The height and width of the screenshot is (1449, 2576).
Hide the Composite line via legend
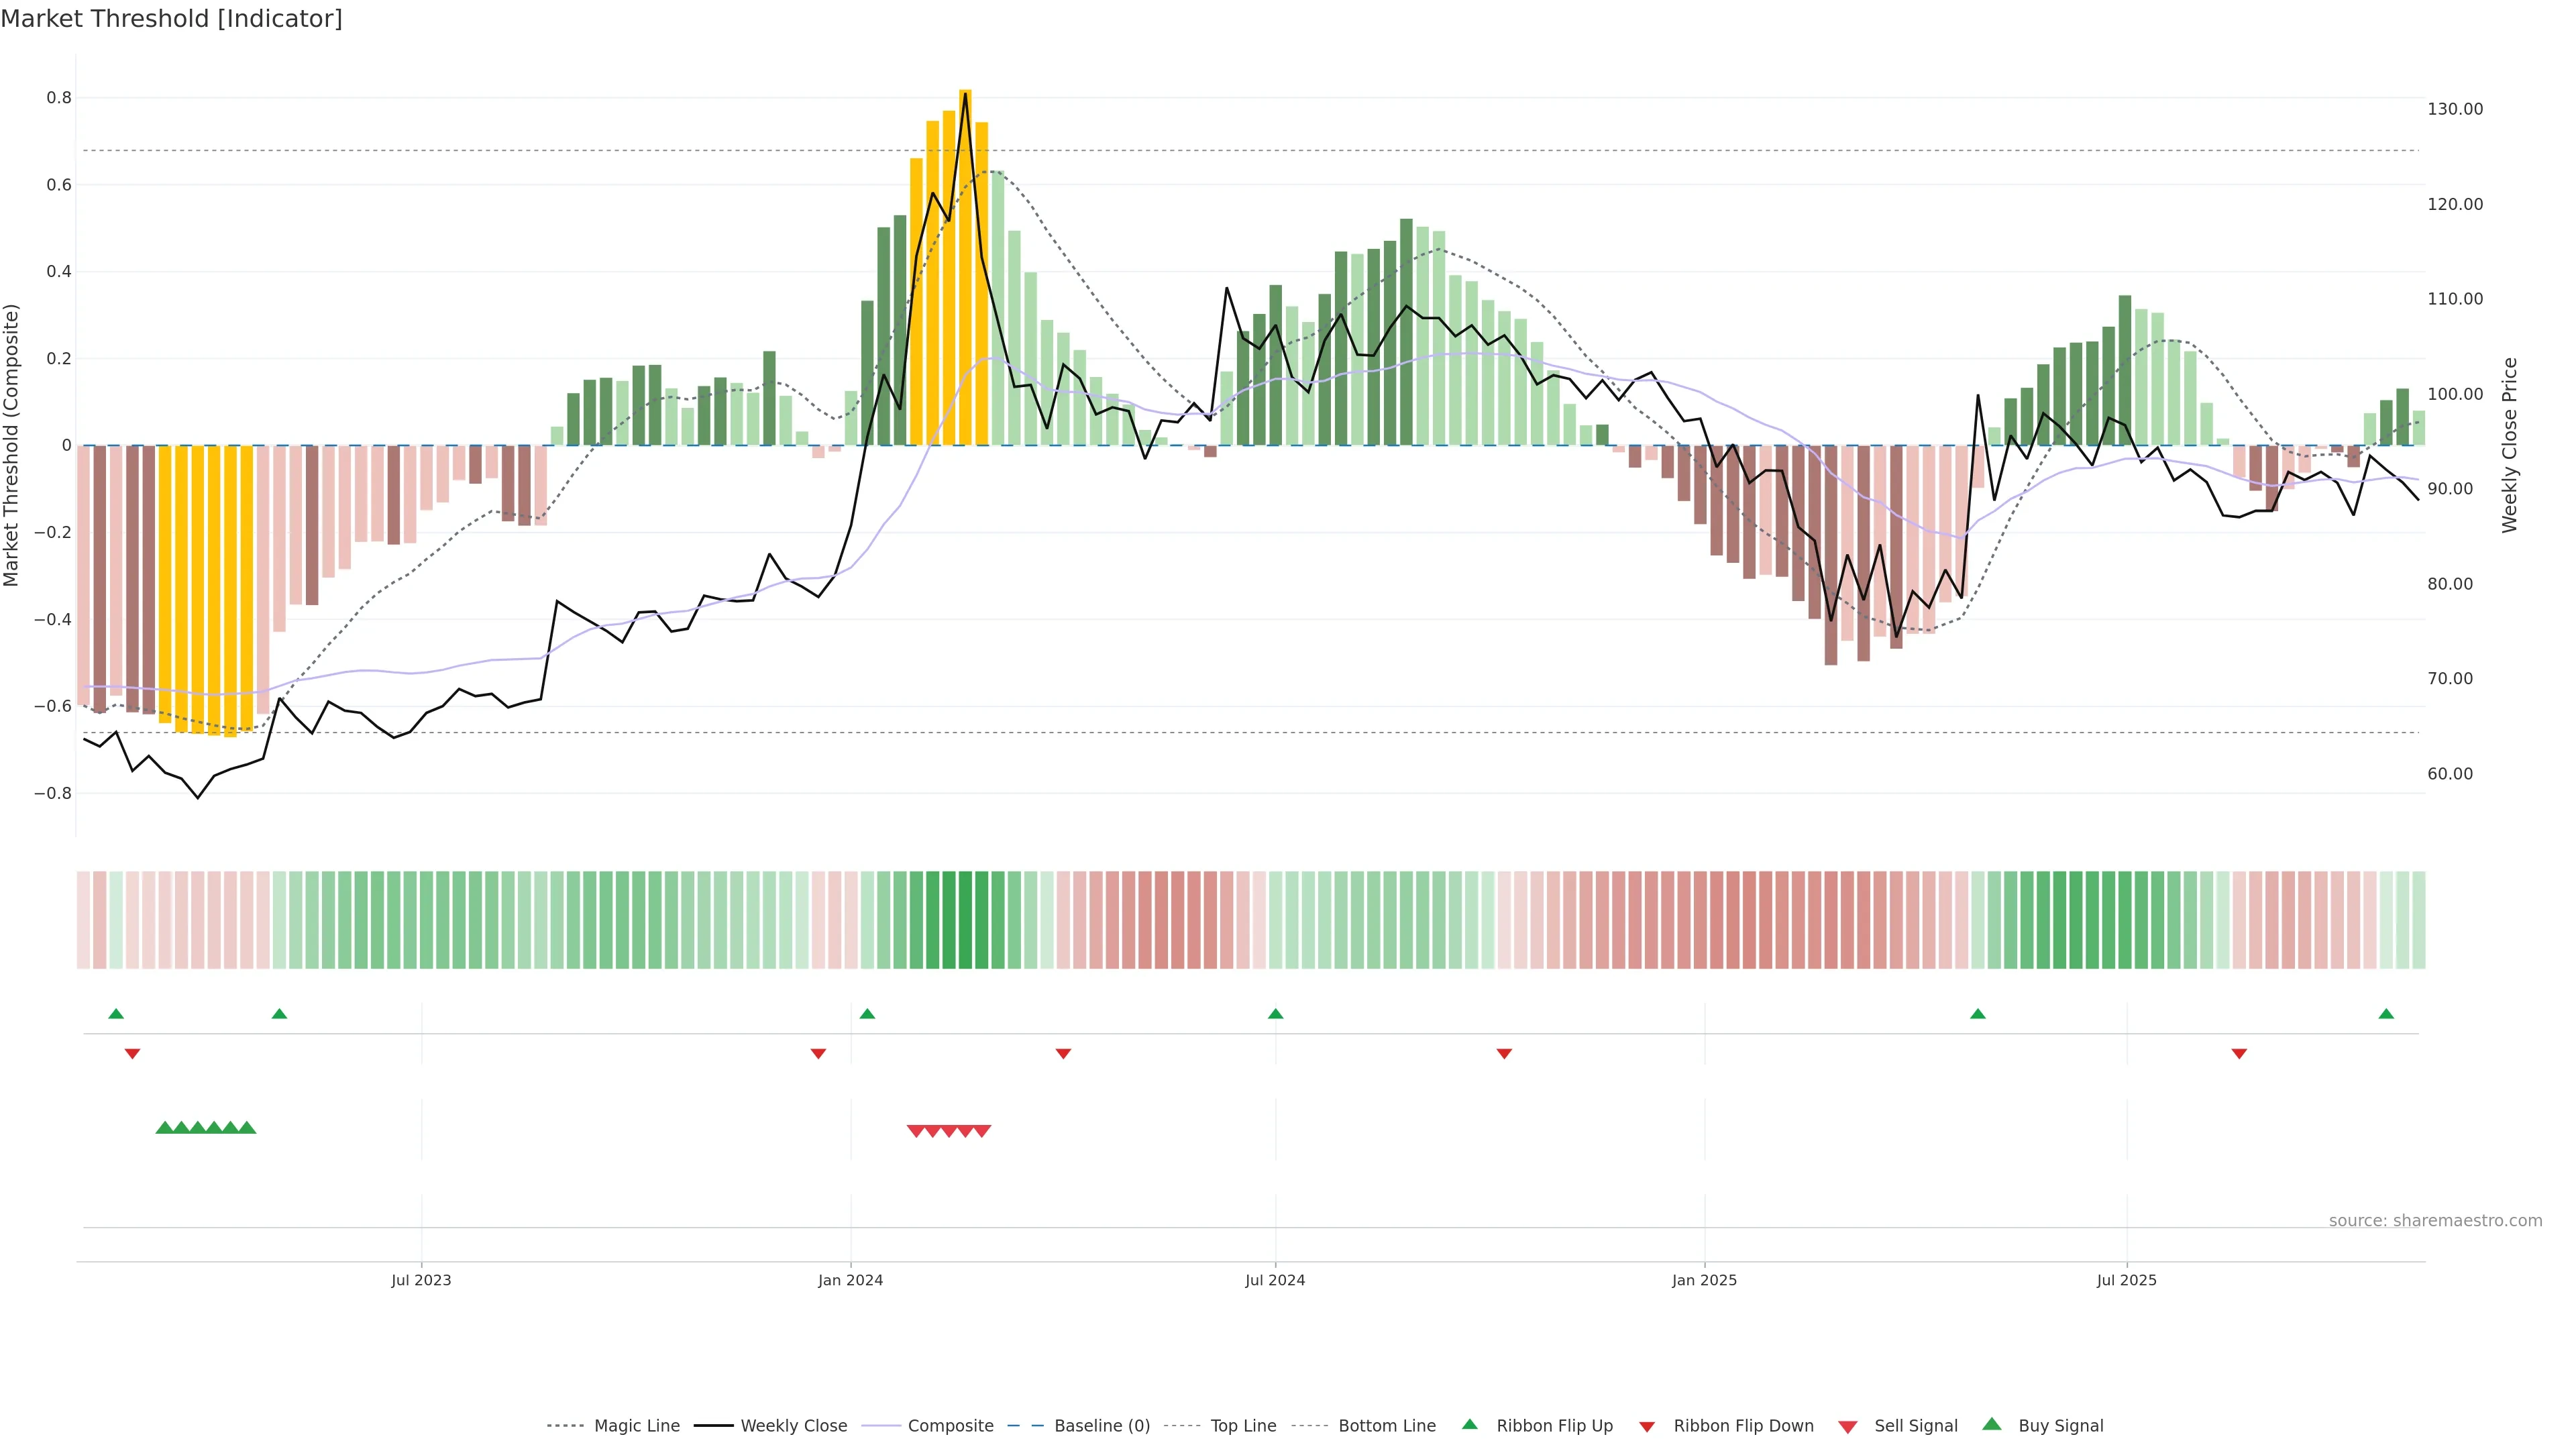[x=950, y=1426]
